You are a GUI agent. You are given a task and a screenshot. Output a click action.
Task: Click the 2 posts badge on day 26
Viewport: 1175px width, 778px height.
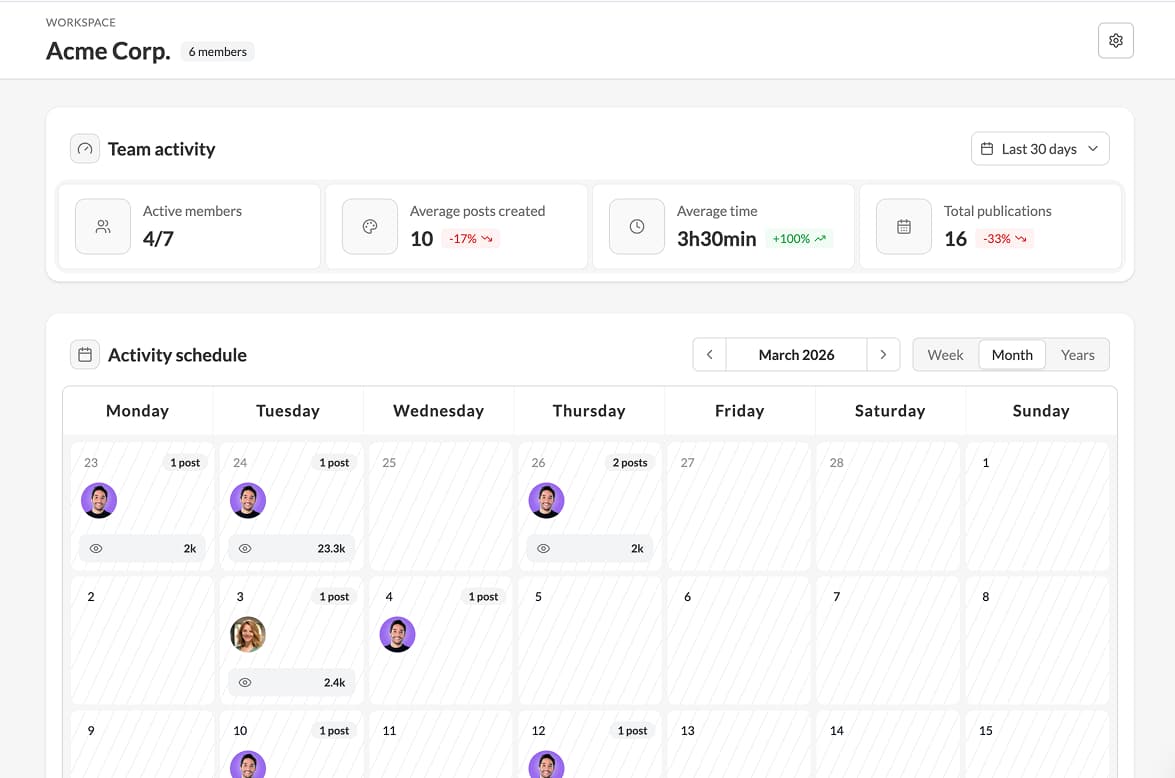(x=629, y=462)
